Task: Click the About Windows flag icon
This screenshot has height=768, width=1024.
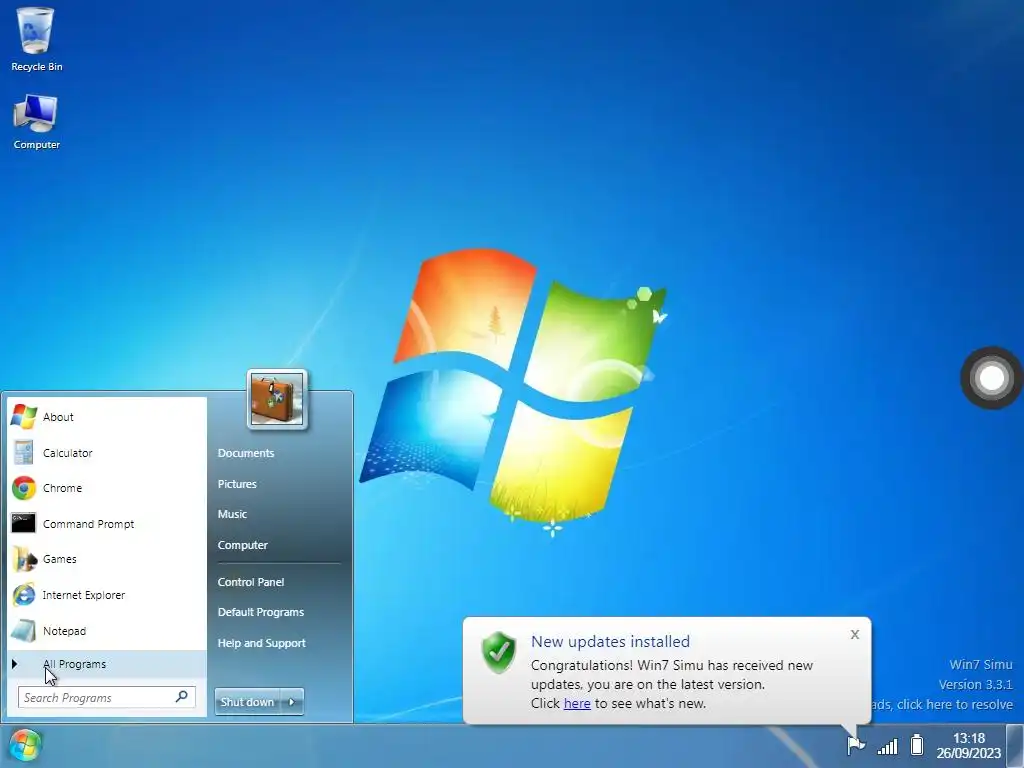Action: 24,417
